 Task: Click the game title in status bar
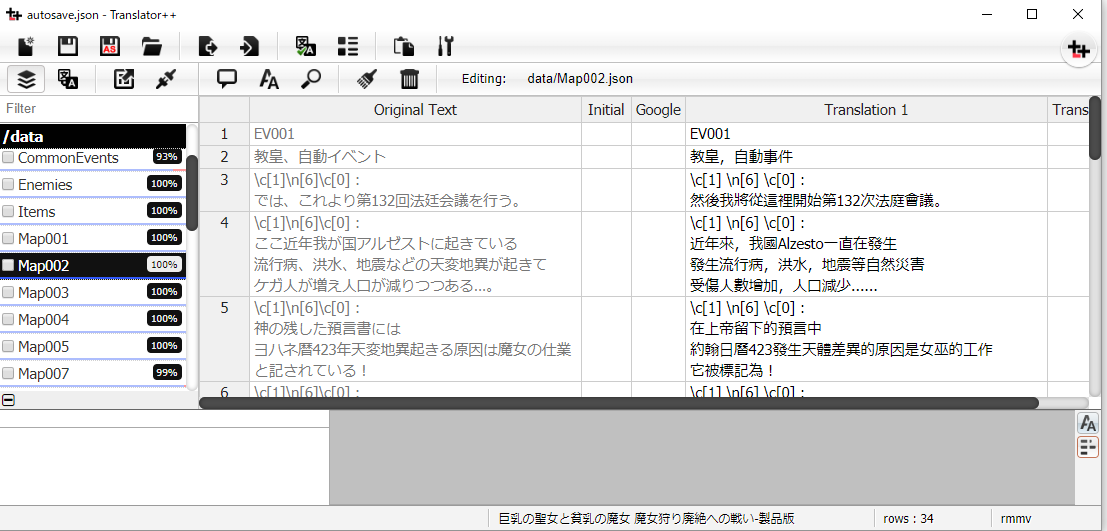[x=646, y=518]
